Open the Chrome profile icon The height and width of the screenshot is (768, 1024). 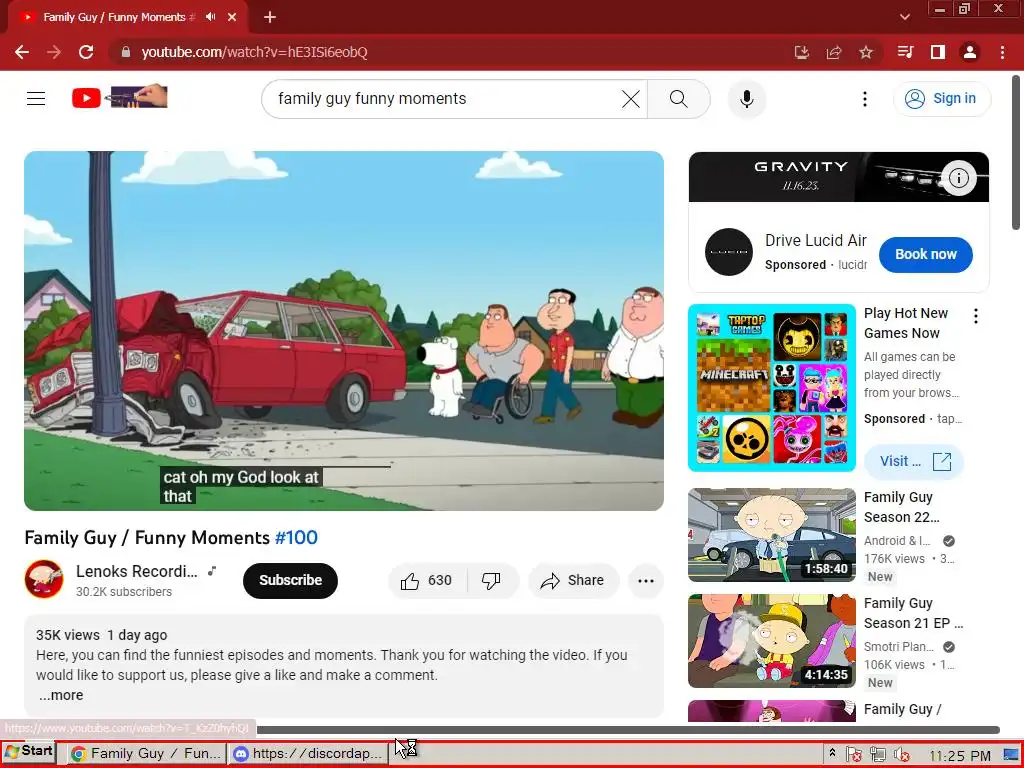(x=970, y=52)
